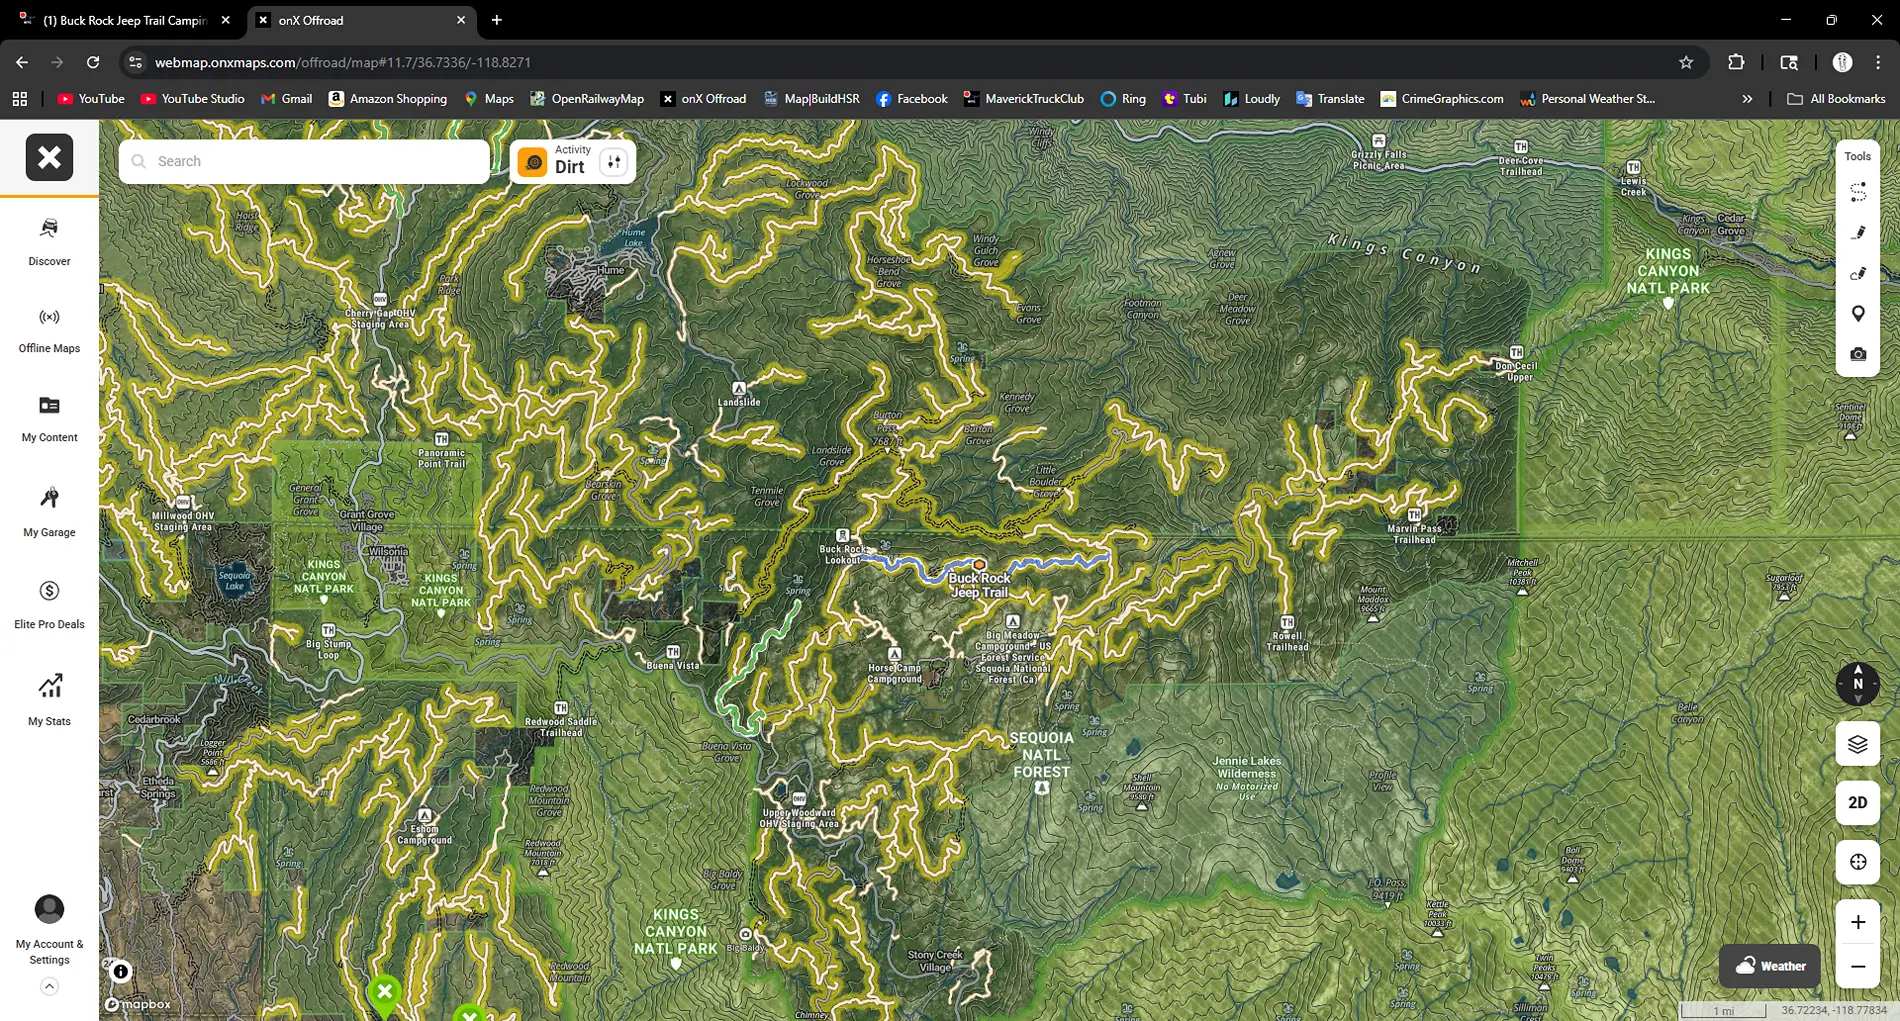Reload the current page
This screenshot has width=1900, height=1021.
coord(93,62)
